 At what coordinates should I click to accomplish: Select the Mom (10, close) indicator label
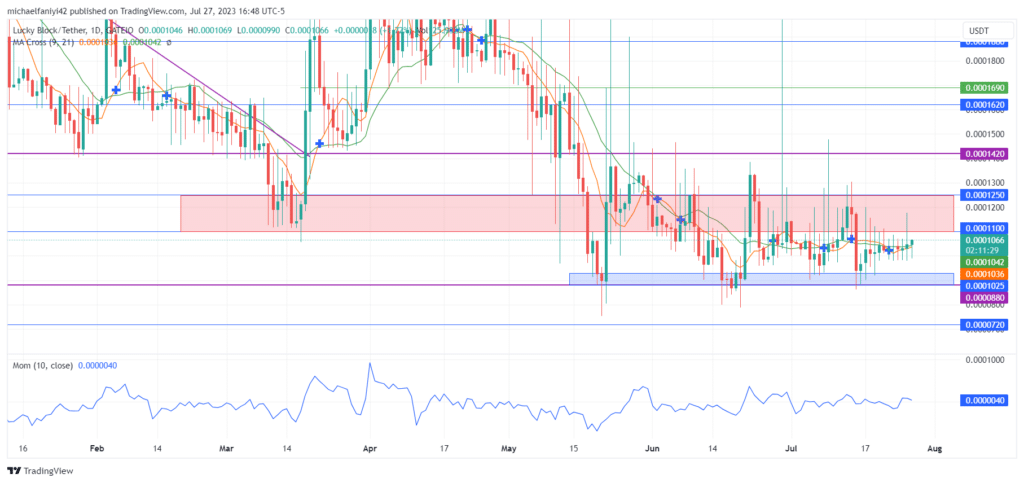[x=43, y=366]
